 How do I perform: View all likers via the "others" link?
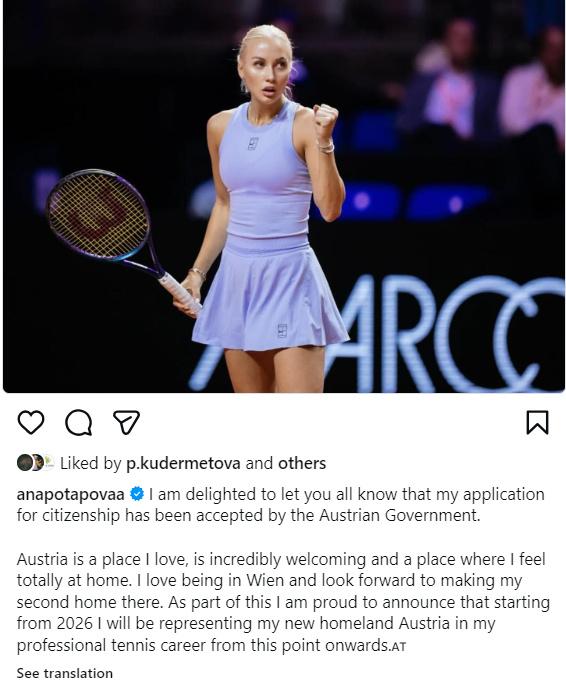302,463
